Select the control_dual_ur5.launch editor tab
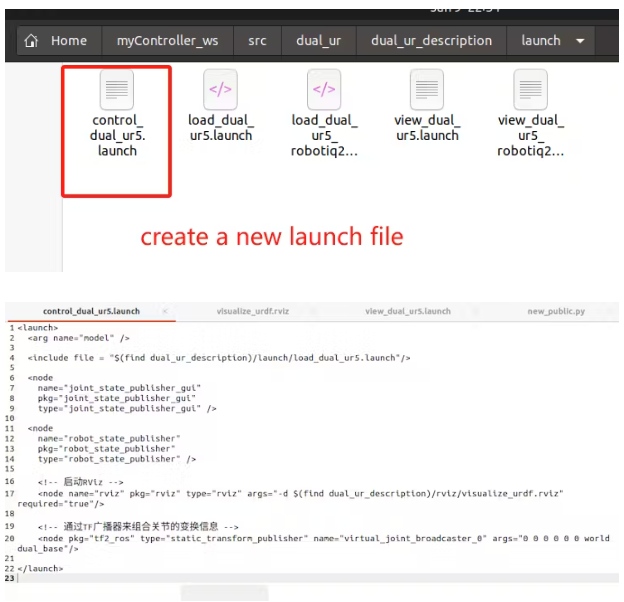624x602 pixels. pos(91,311)
